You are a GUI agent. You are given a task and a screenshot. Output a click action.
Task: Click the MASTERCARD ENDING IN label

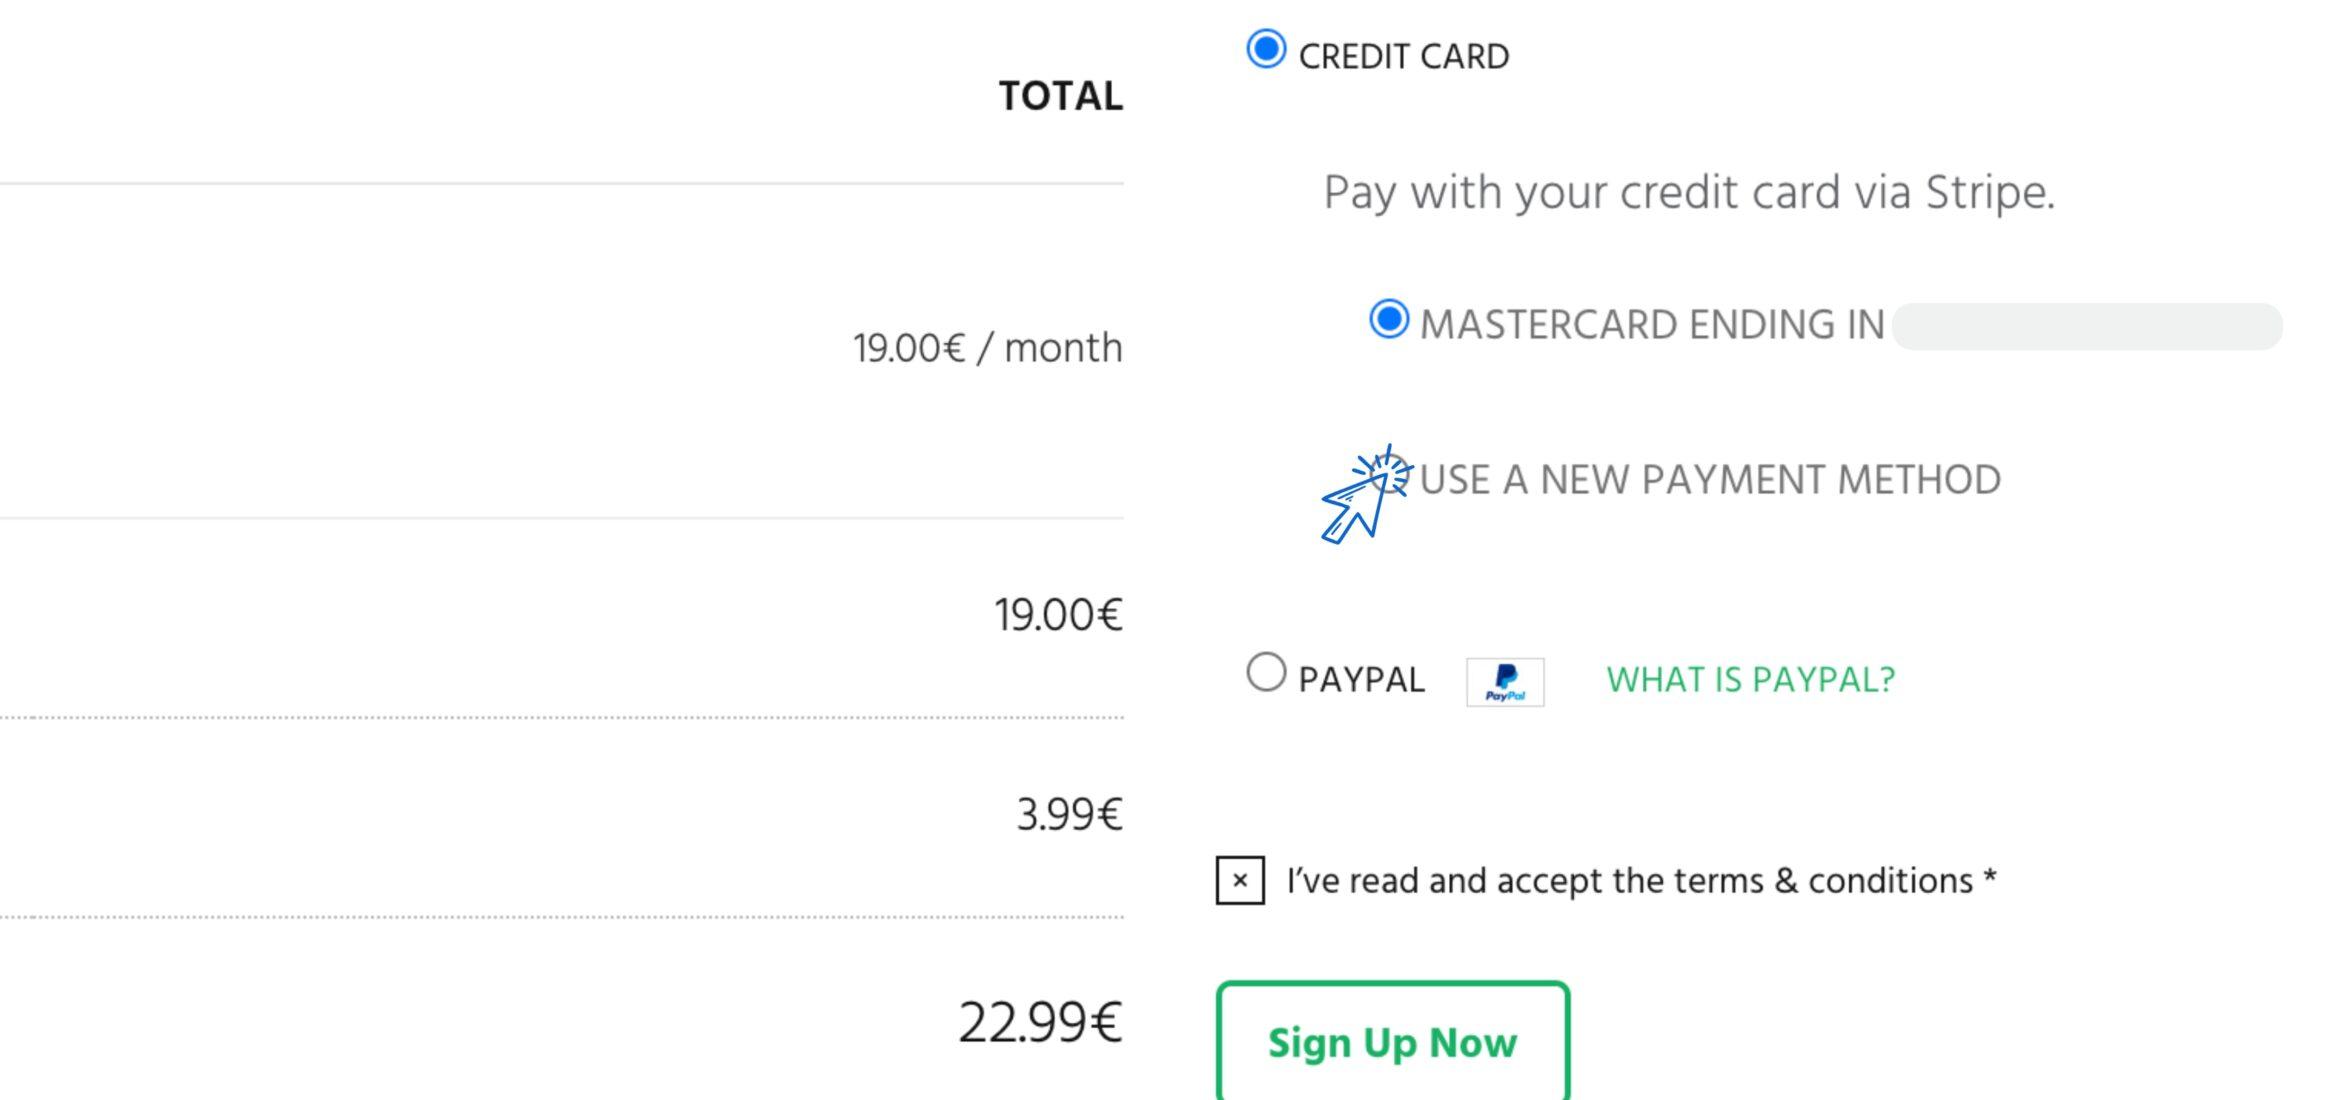[1651, 325]
